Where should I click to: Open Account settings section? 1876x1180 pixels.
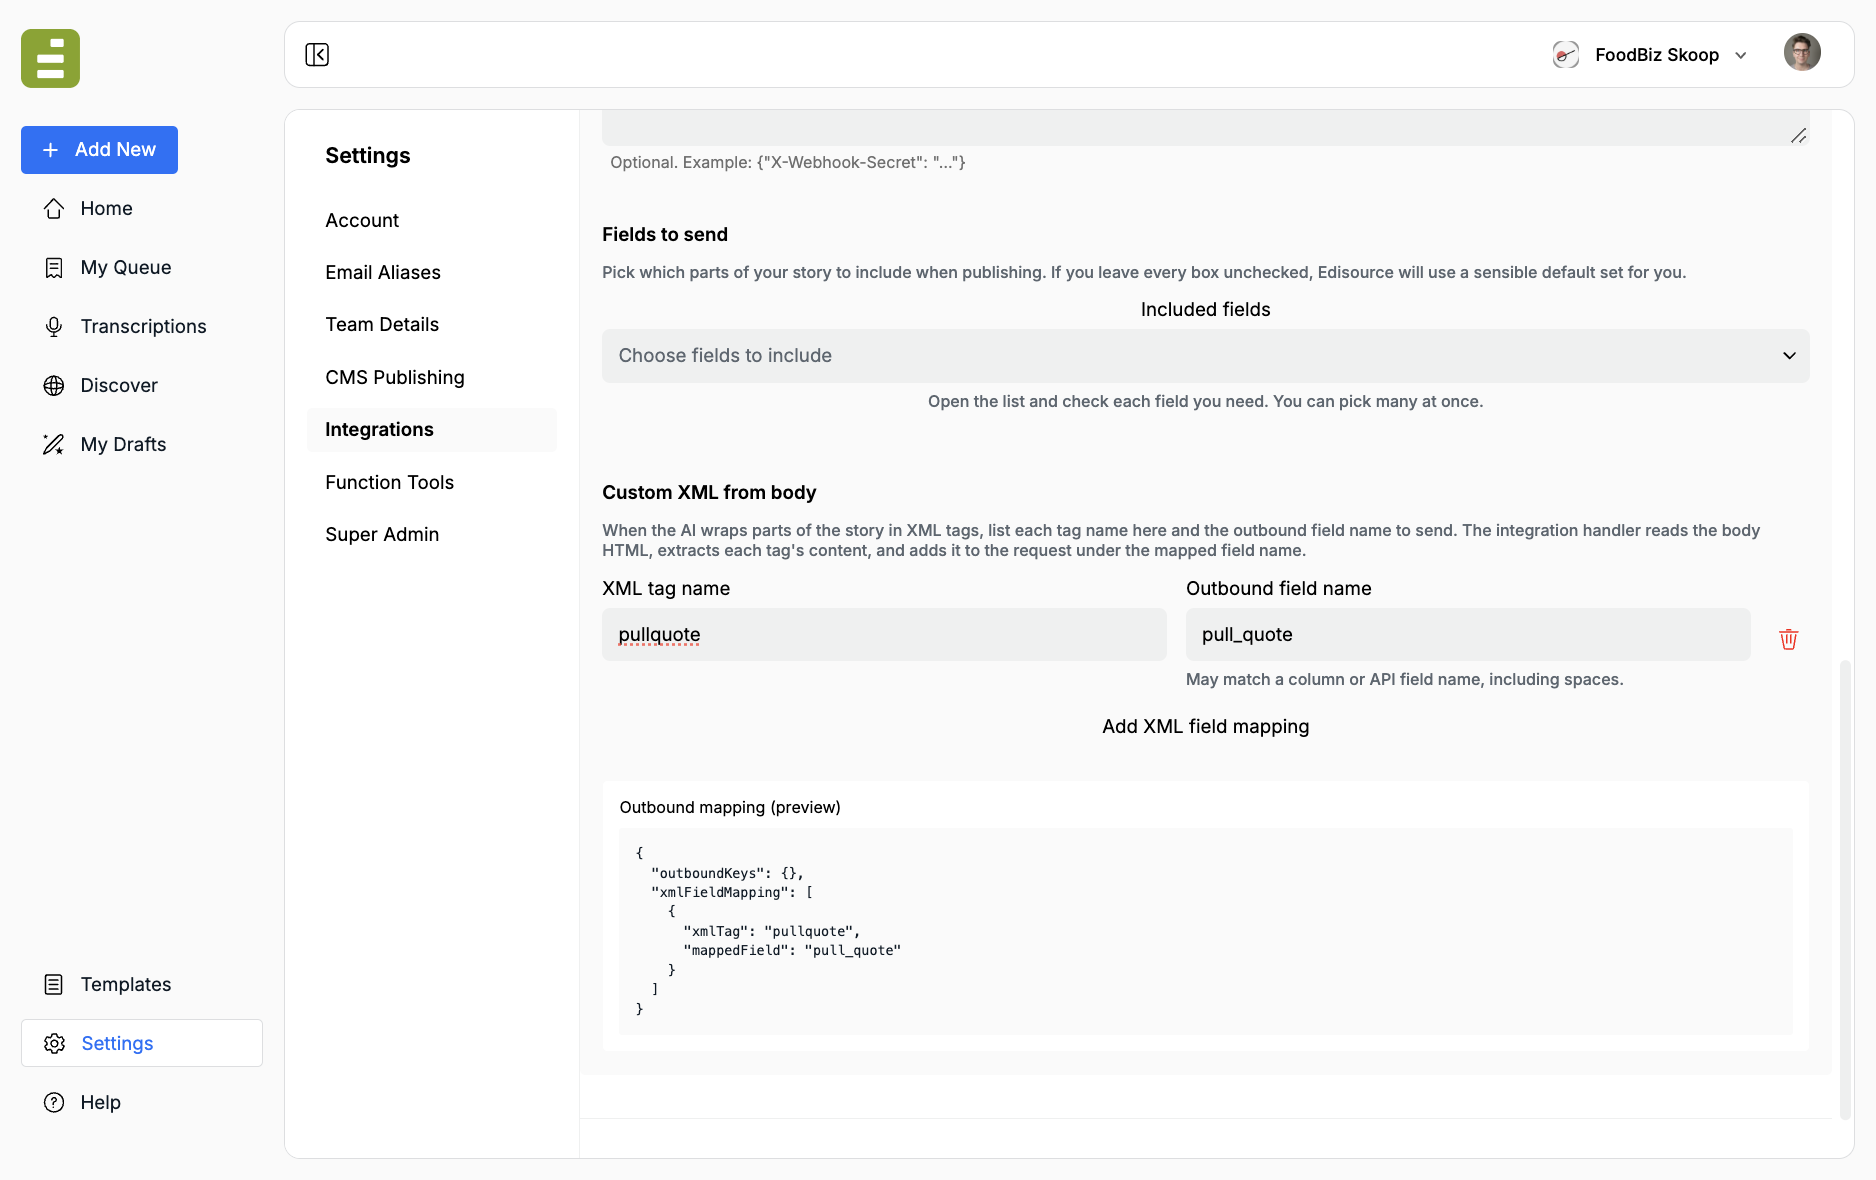[361, 220]
